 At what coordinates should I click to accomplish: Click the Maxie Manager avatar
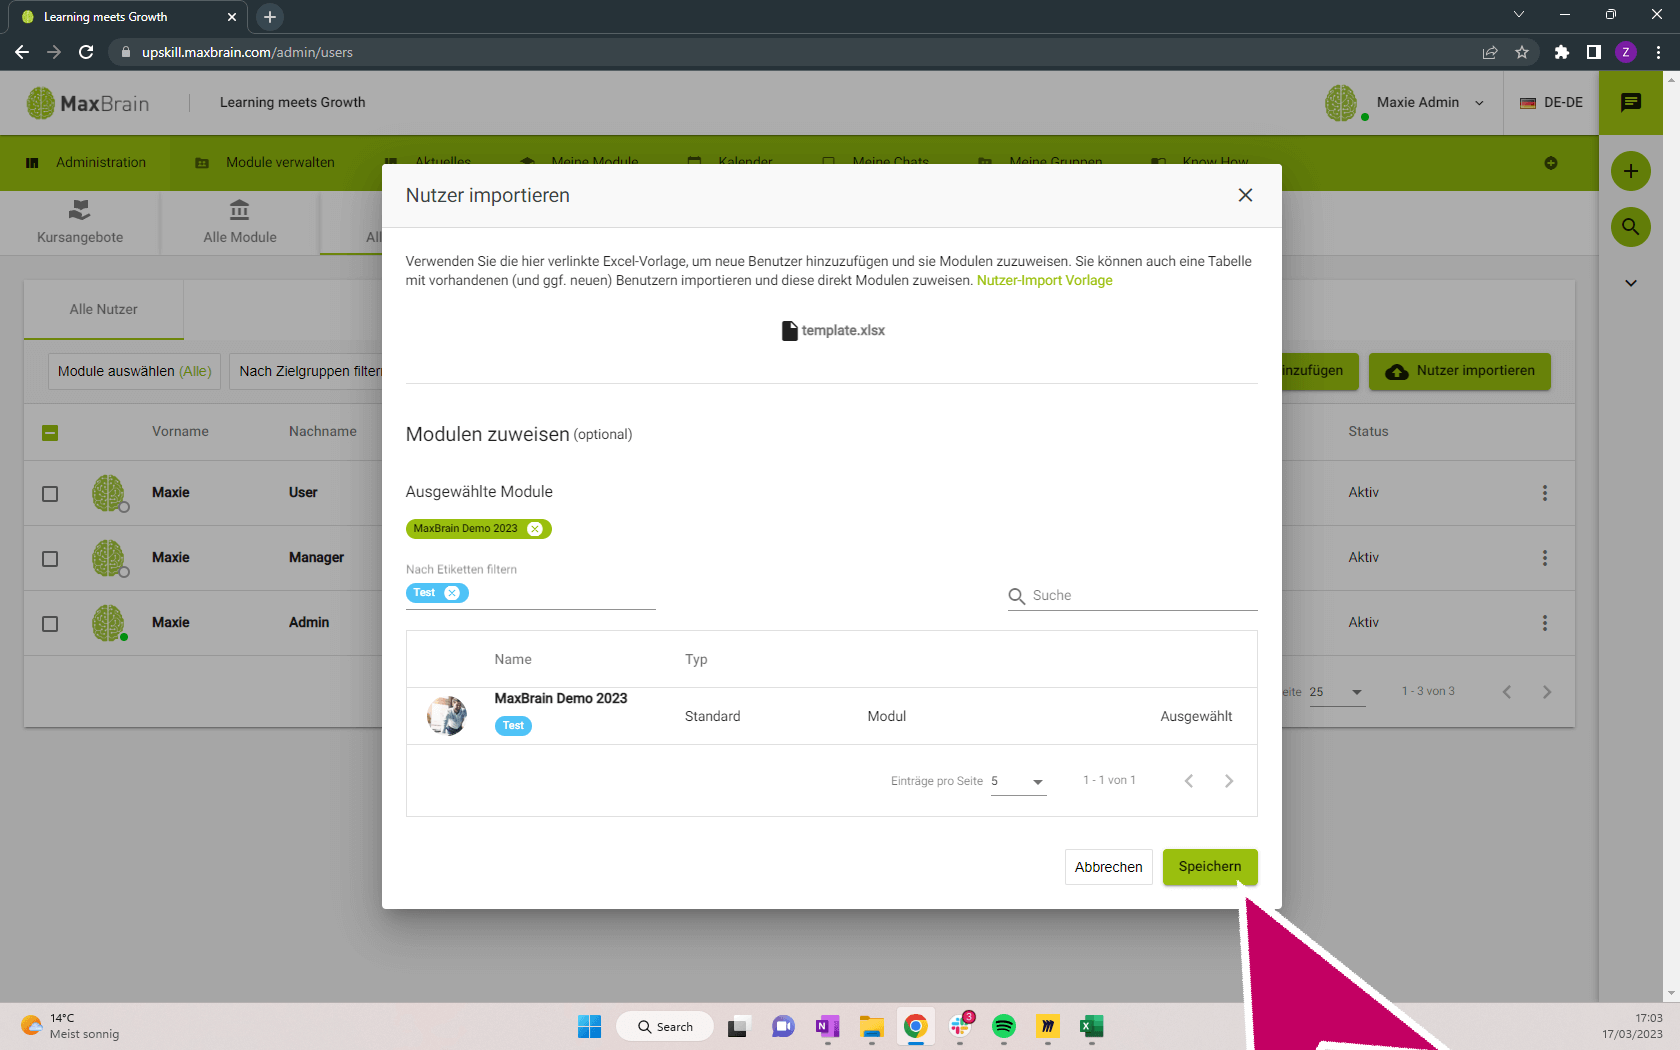click(109, 558)
